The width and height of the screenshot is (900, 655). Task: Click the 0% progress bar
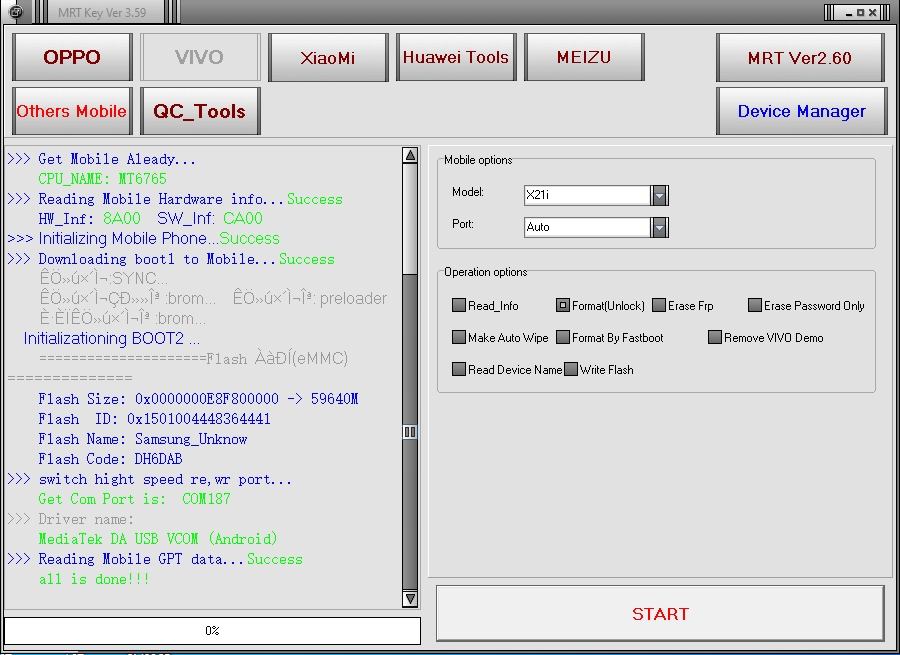pos(212,631)
